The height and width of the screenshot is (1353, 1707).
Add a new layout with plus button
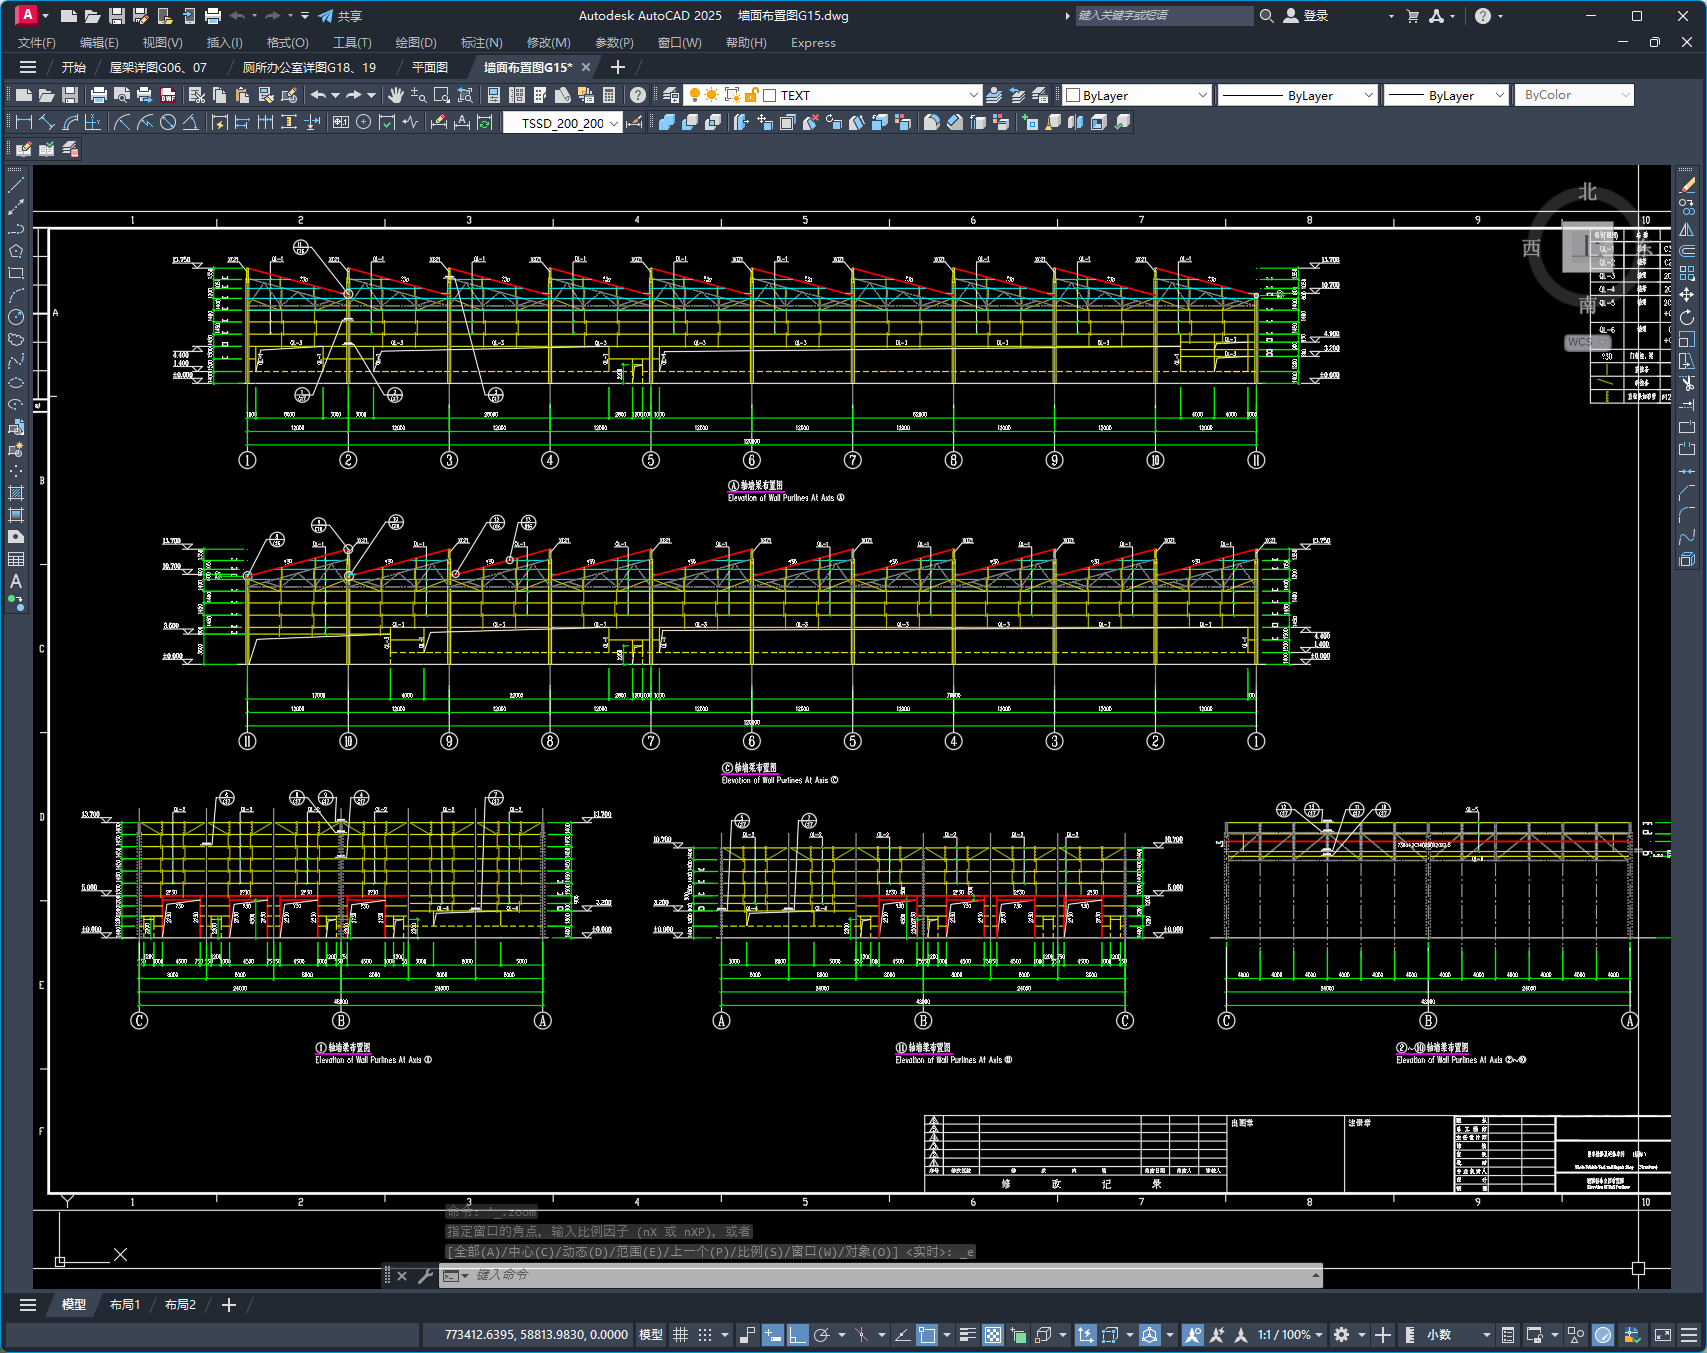coord(229,1305)
